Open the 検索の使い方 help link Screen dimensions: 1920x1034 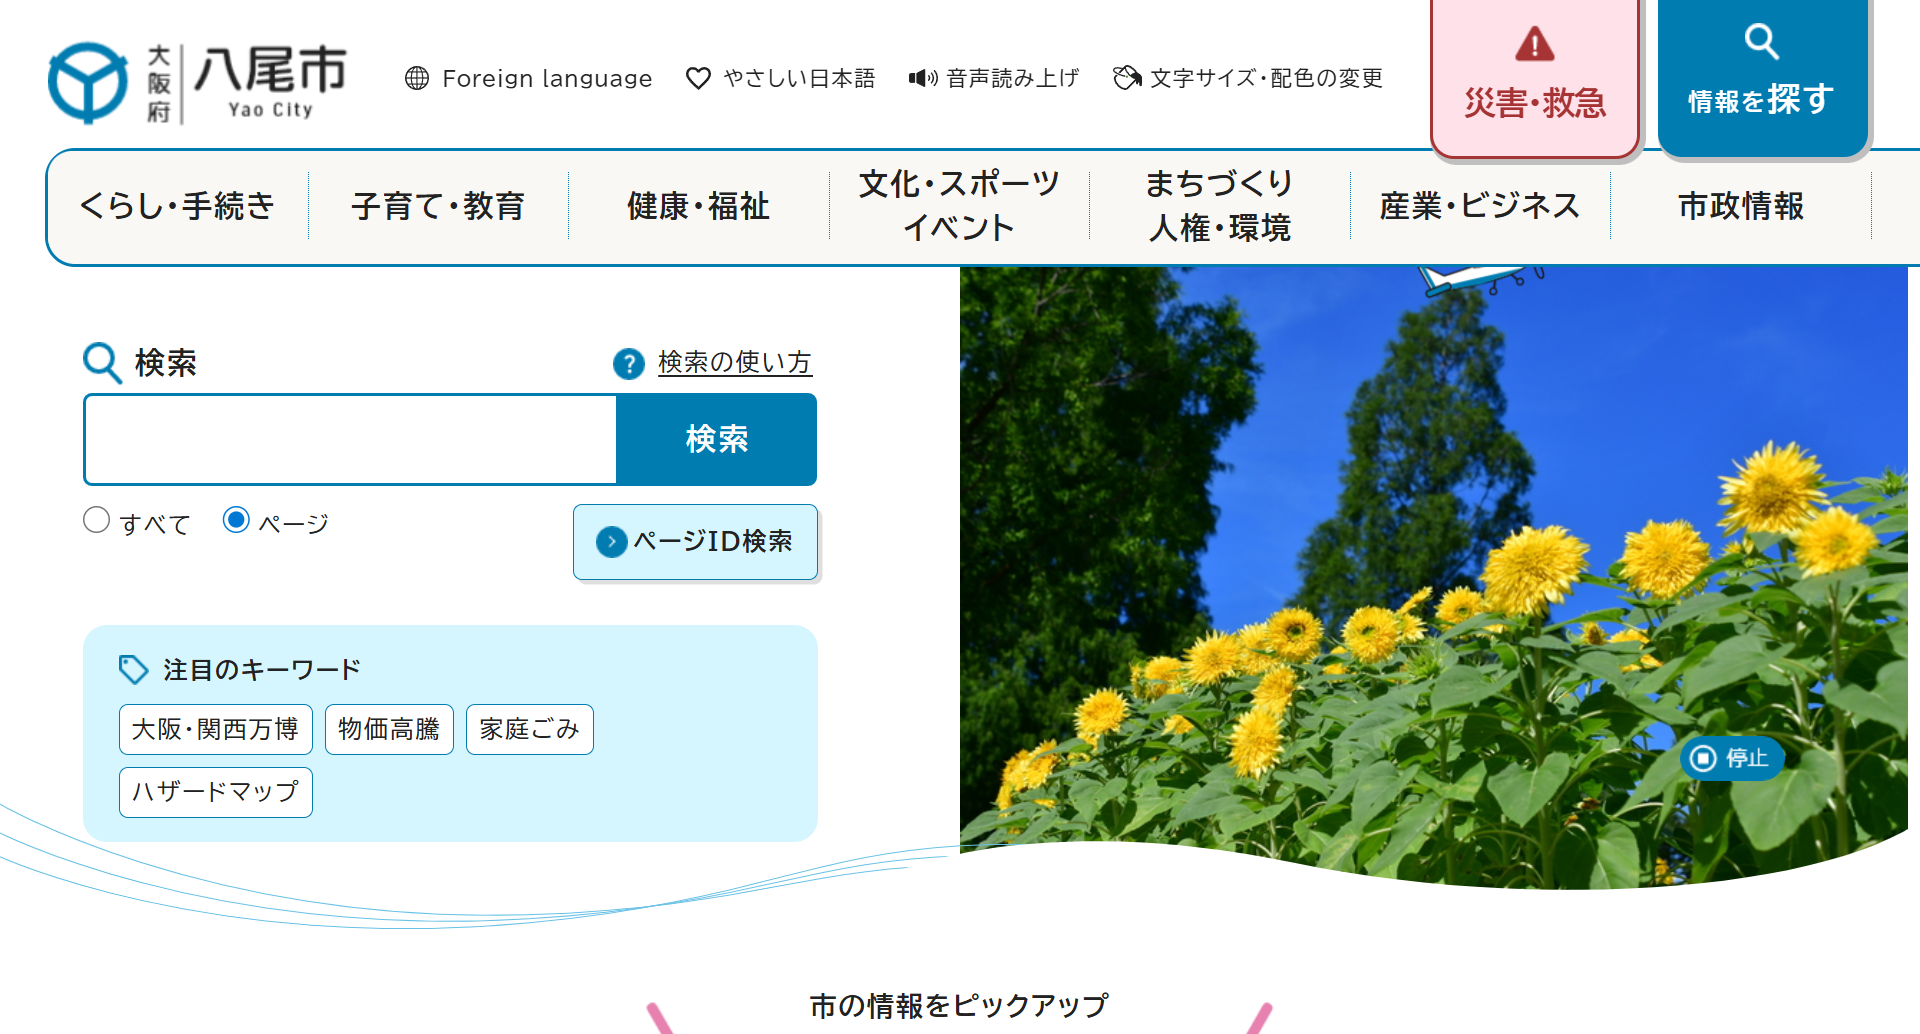(x=735, y=362)
